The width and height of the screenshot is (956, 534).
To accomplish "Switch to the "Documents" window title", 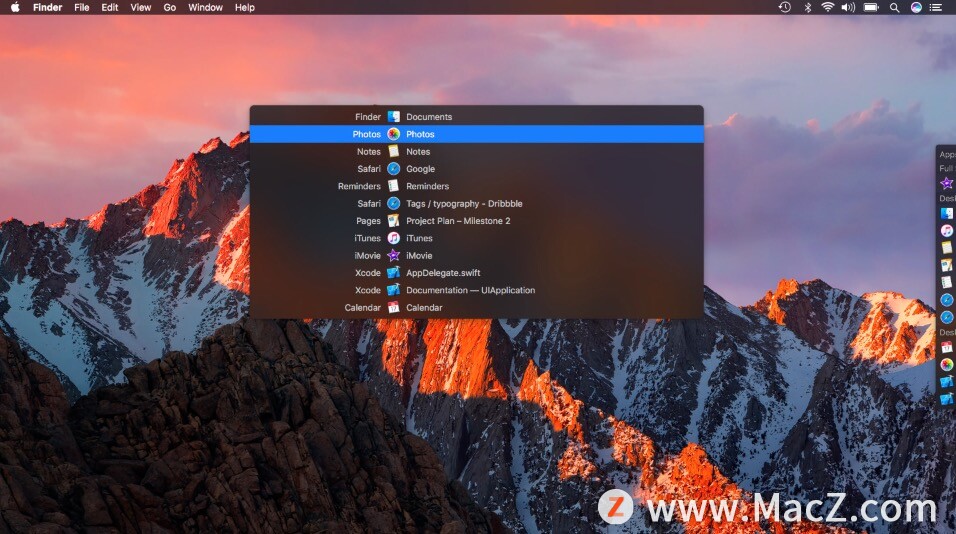I will tap(429, 117).
